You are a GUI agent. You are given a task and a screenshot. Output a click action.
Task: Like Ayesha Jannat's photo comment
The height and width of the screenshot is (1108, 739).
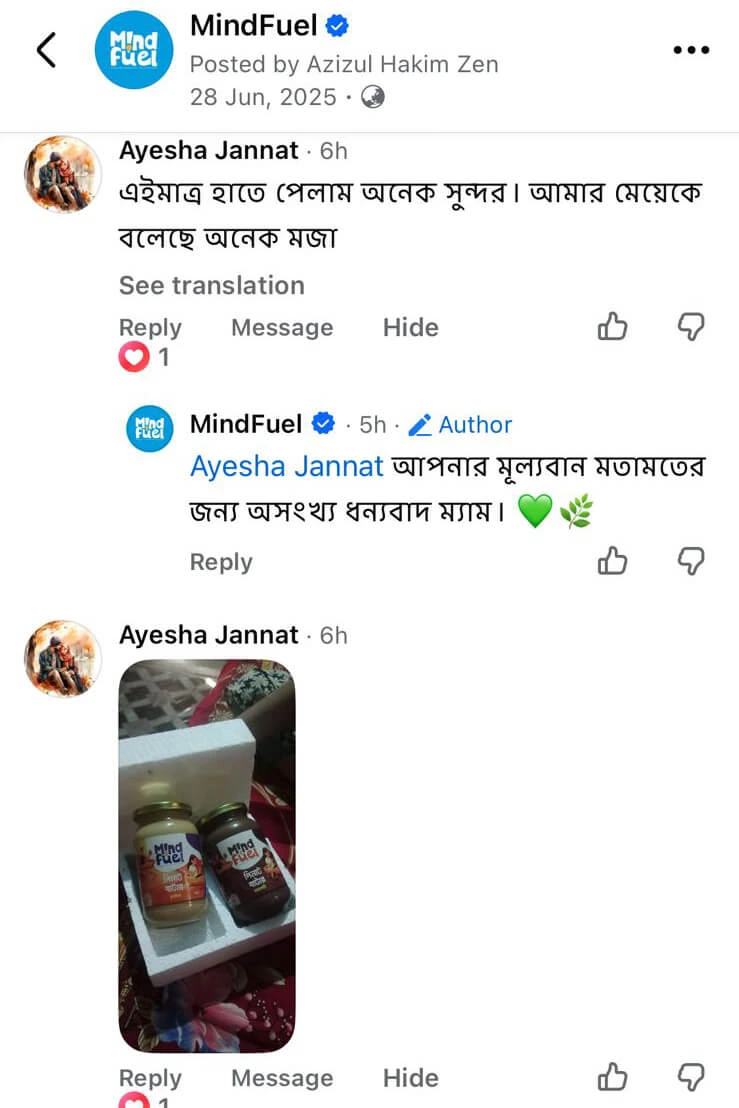tap(612, 1077)
